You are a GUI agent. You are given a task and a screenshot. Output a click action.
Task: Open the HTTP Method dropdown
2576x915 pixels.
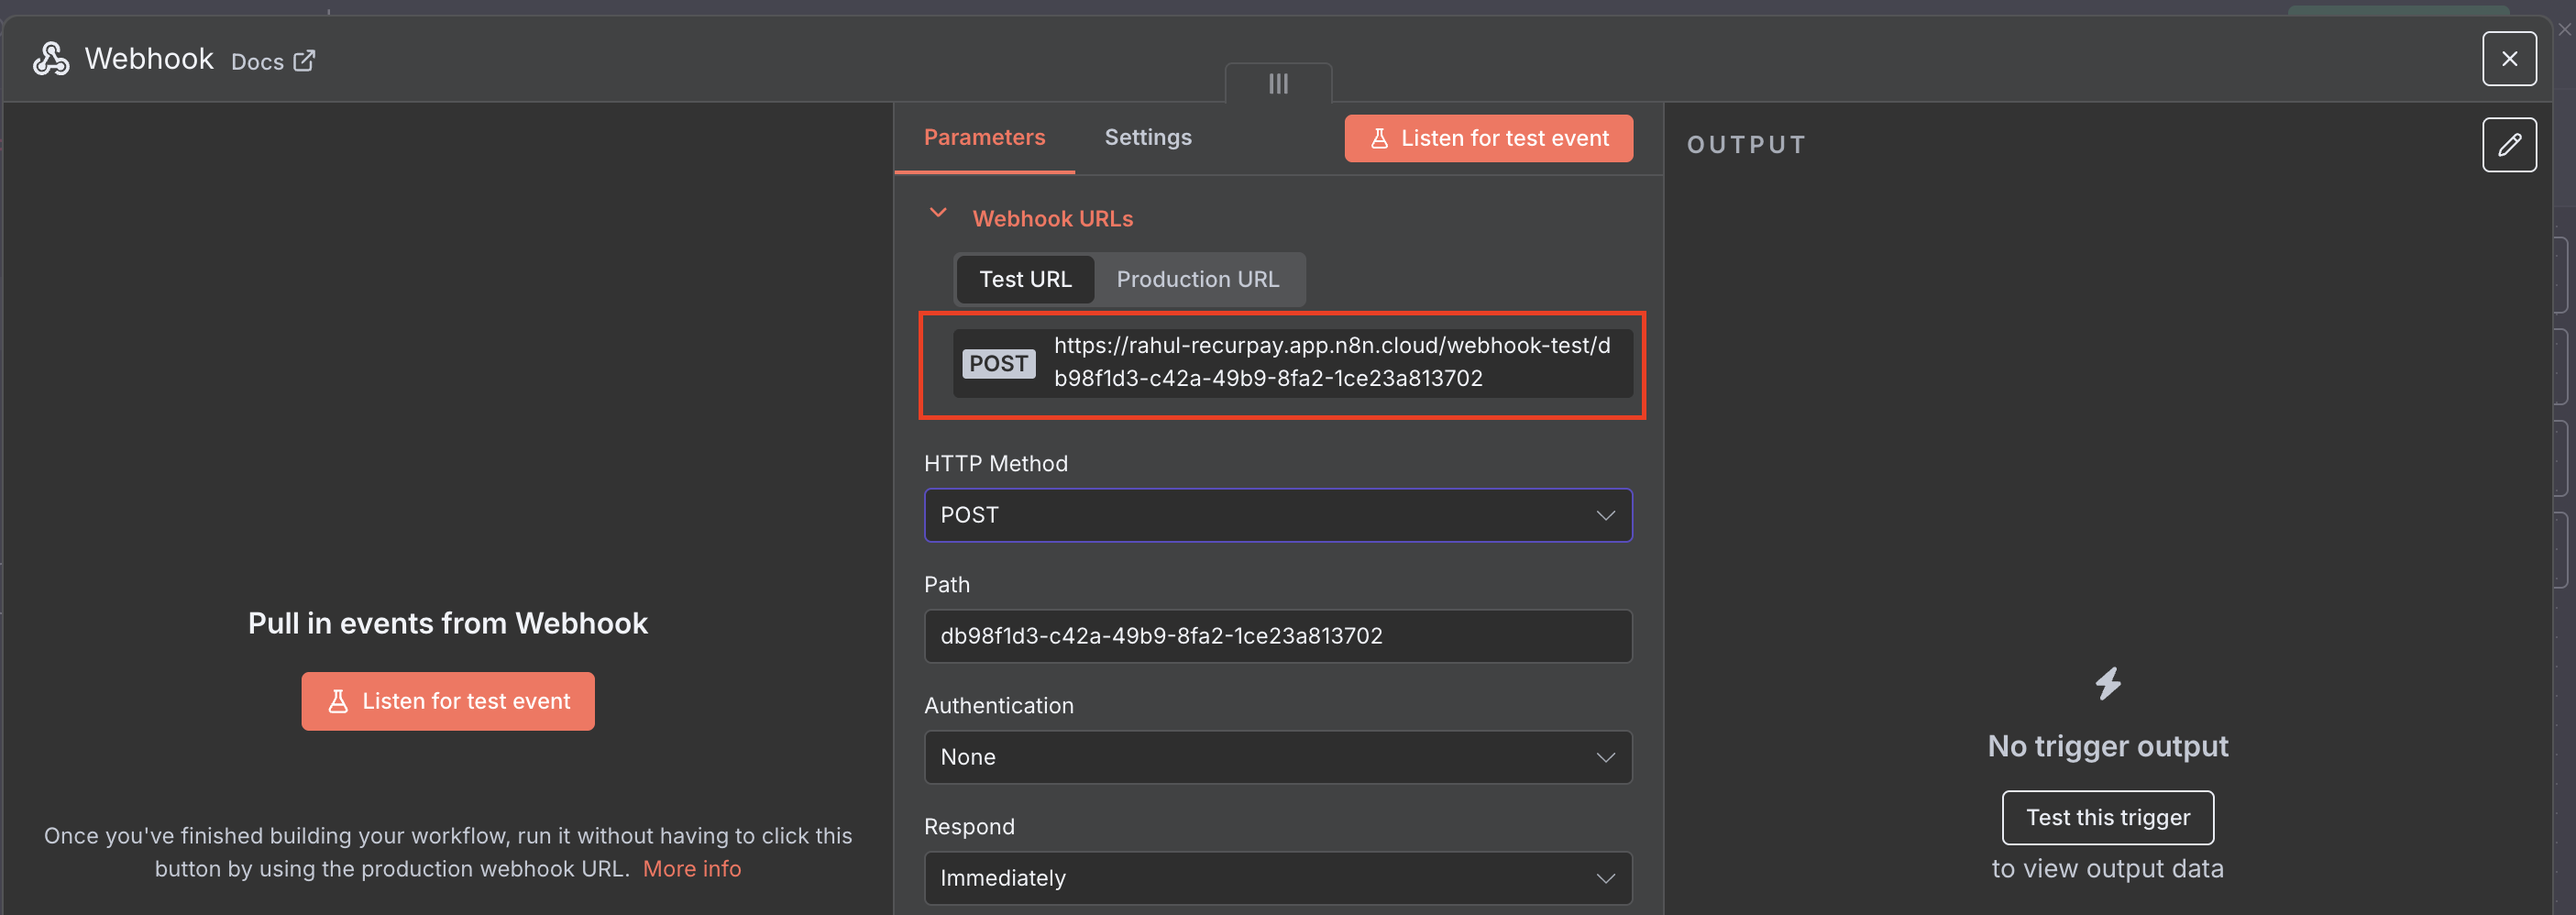click(x=1277, y=515)
